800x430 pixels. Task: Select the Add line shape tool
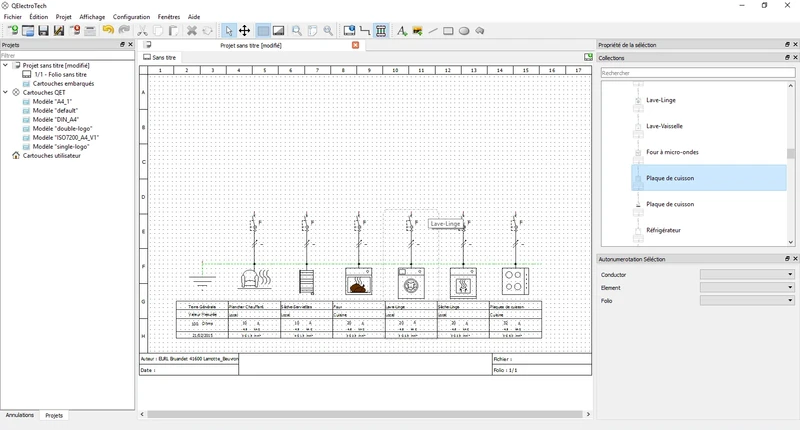433,31
